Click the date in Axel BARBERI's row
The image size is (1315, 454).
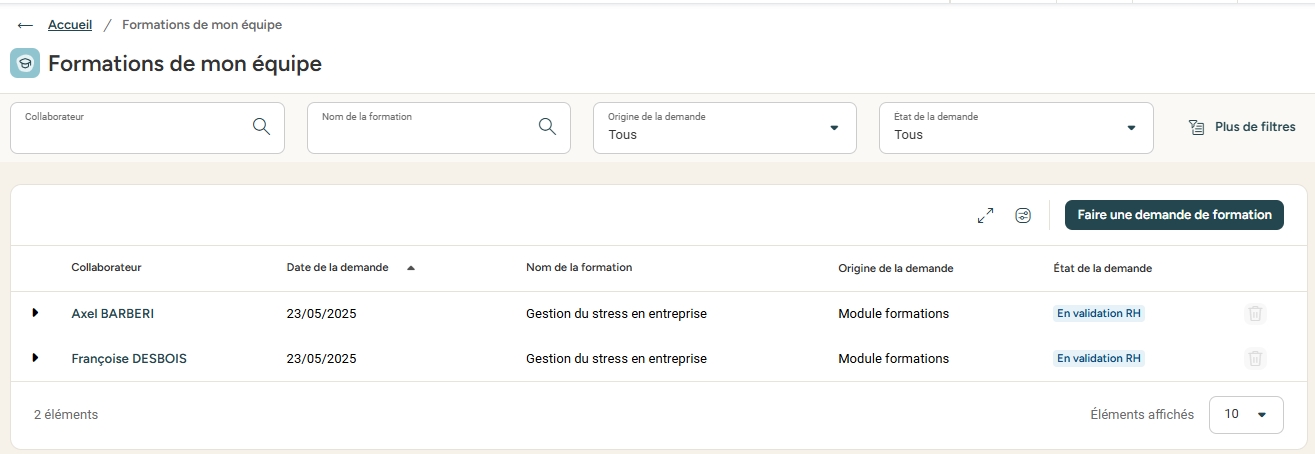[321, 314]
